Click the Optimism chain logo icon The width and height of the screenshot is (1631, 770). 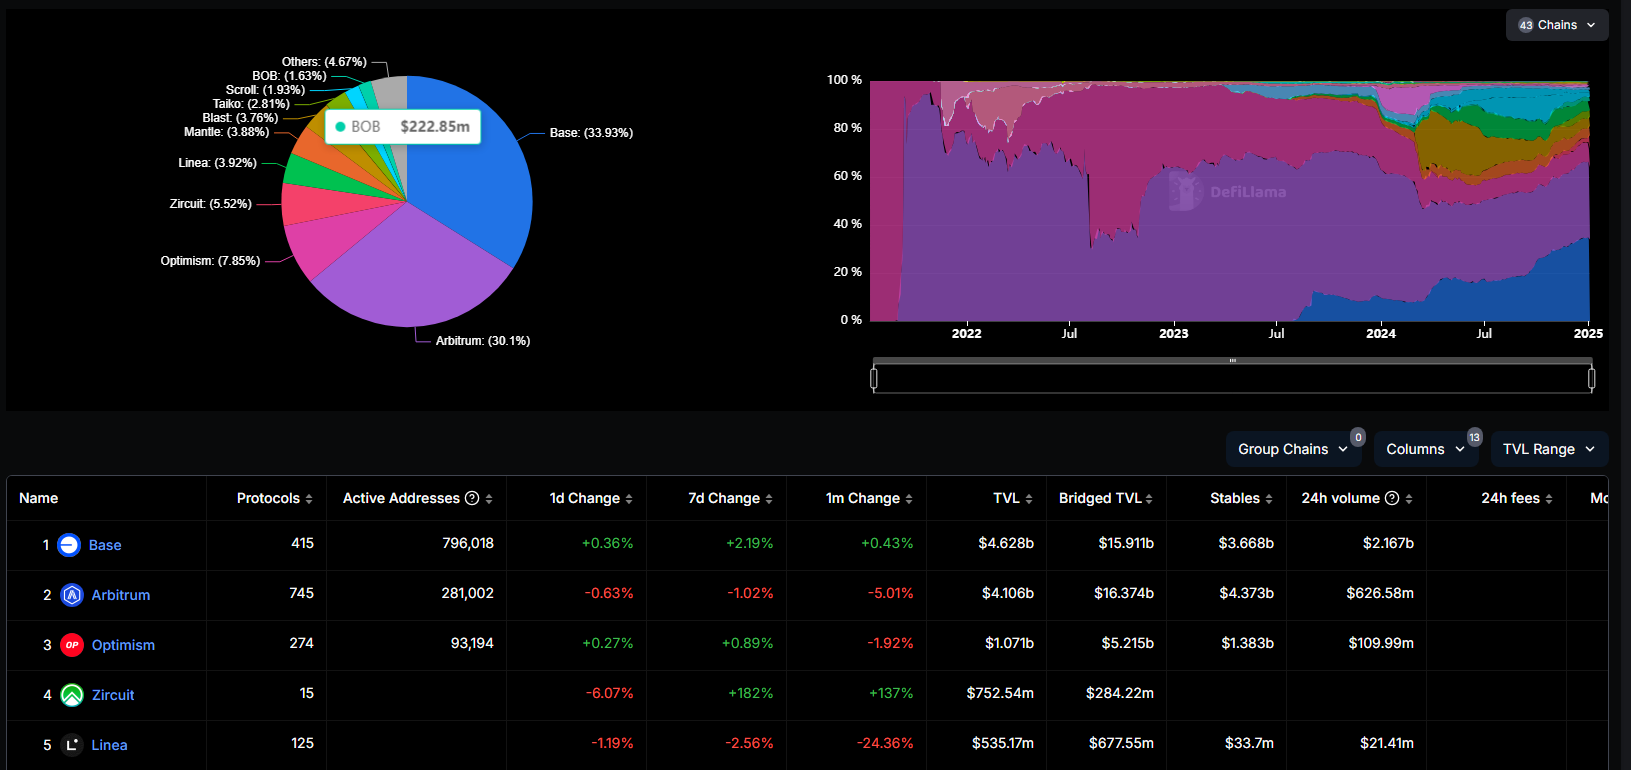point(72,645)
